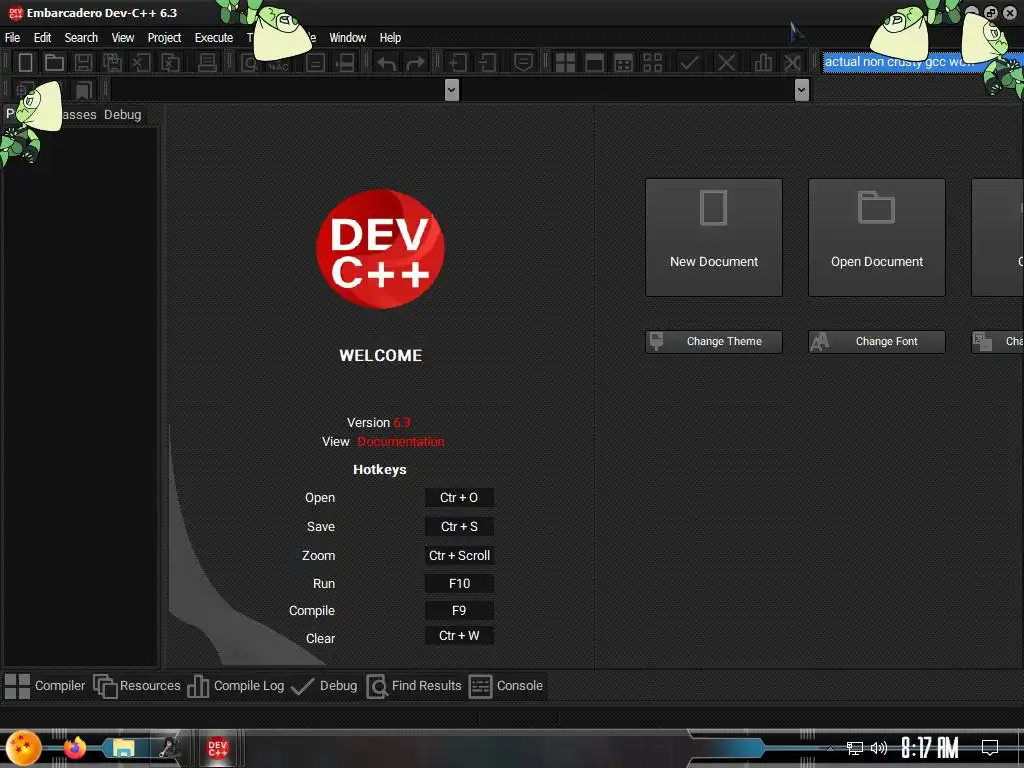Click the Compile four-squares toolbar icon
Image resolution: width=1024 pixels, height=768 pixels.
(x=565, y=63)
